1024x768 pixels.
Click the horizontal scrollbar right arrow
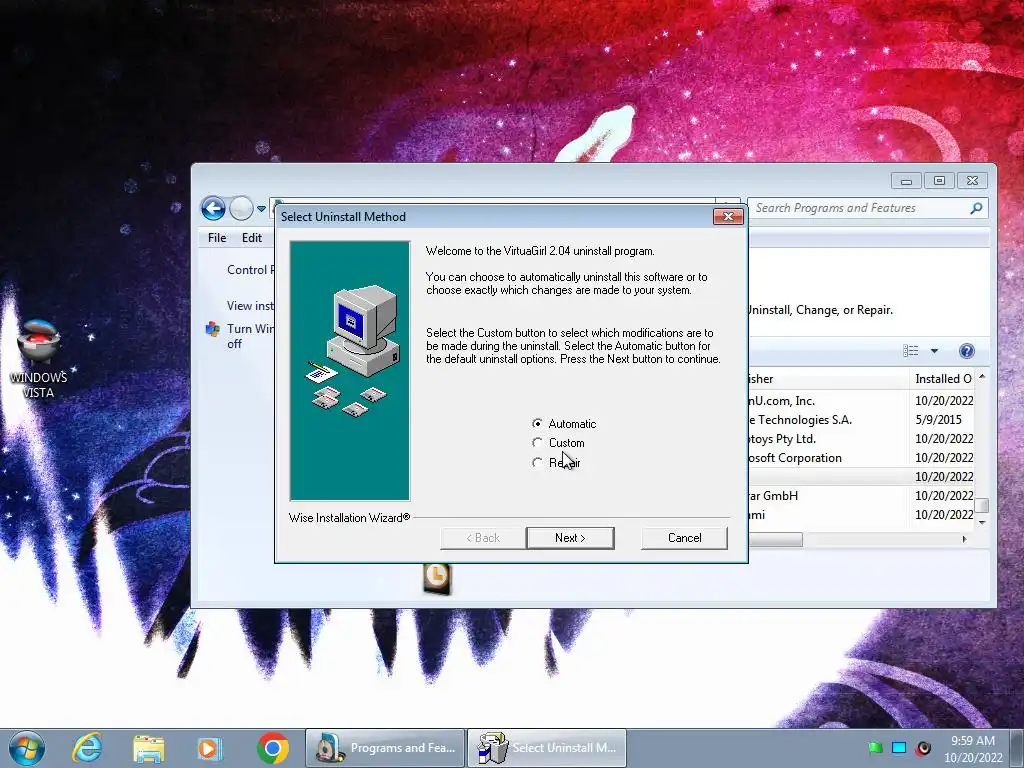point(964,539)
